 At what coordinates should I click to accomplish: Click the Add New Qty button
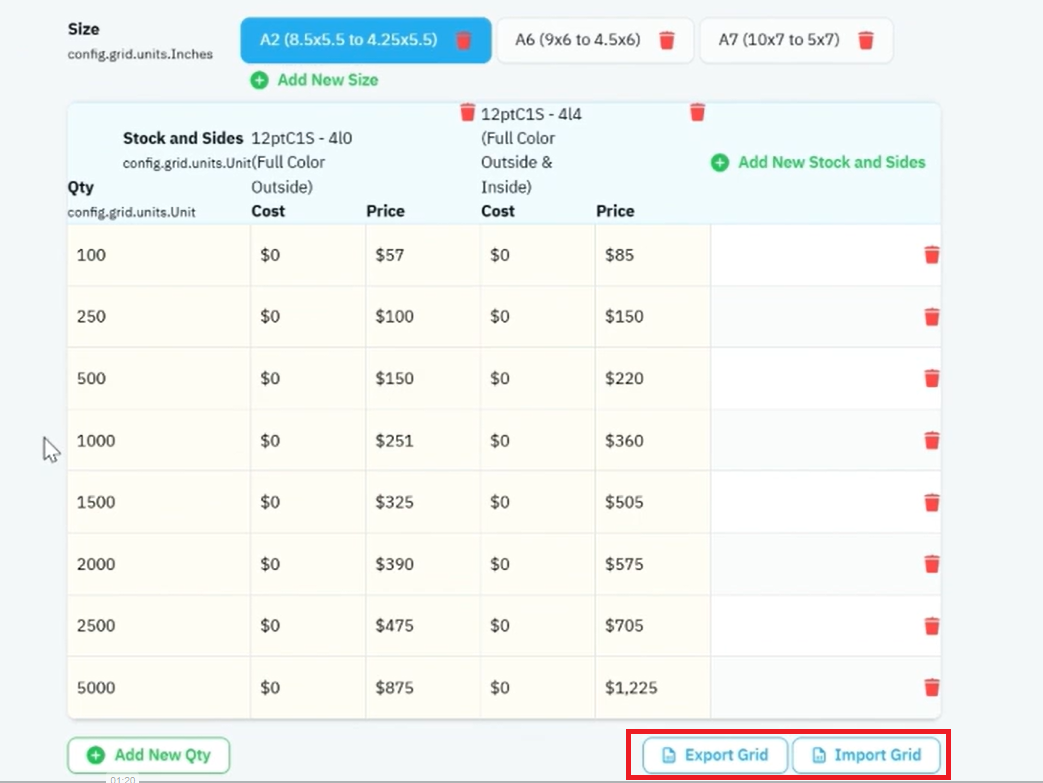tap(148, 755)
